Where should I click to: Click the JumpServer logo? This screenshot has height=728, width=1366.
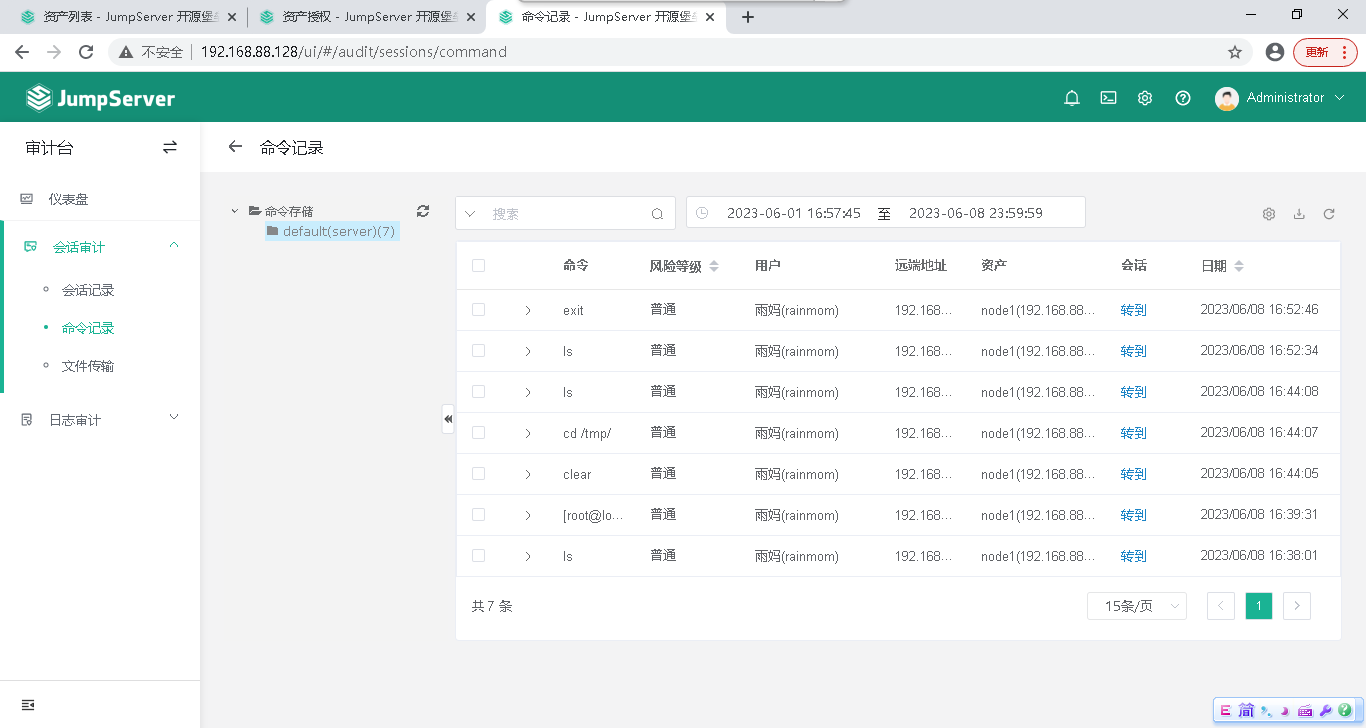coord(100,98)
